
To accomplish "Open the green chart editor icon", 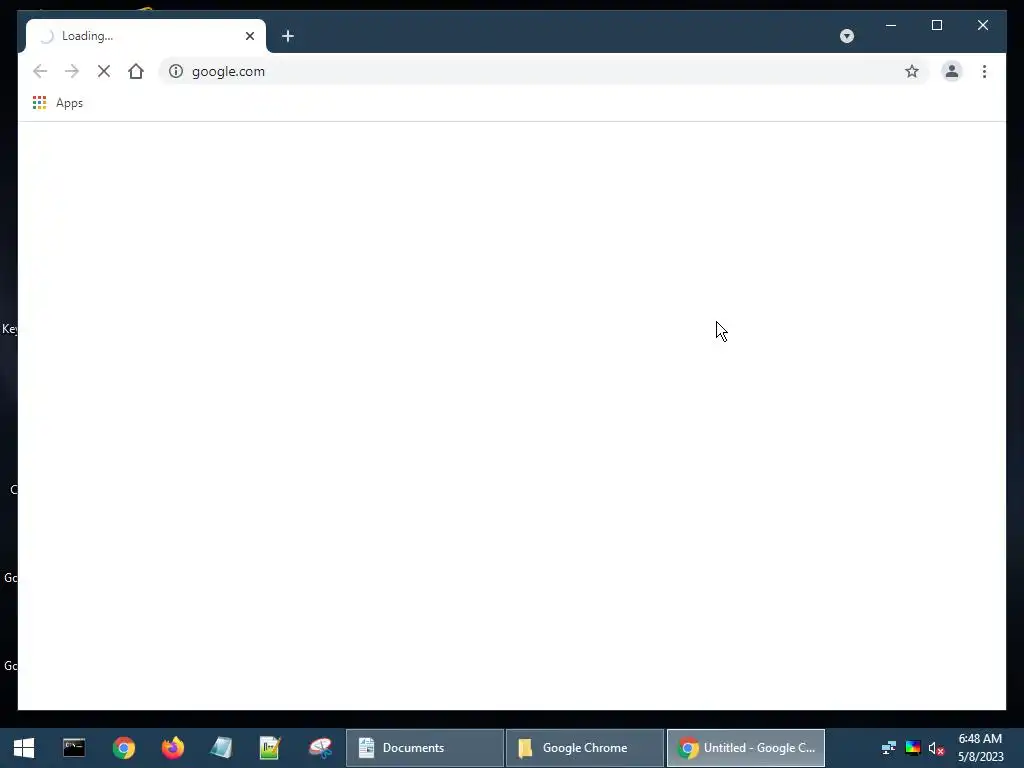I will 270,748.
